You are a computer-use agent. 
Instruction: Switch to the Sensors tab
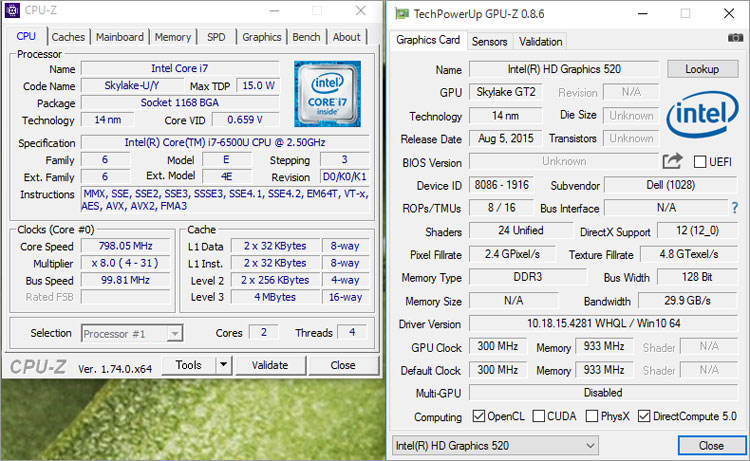[x=489, y=42]
